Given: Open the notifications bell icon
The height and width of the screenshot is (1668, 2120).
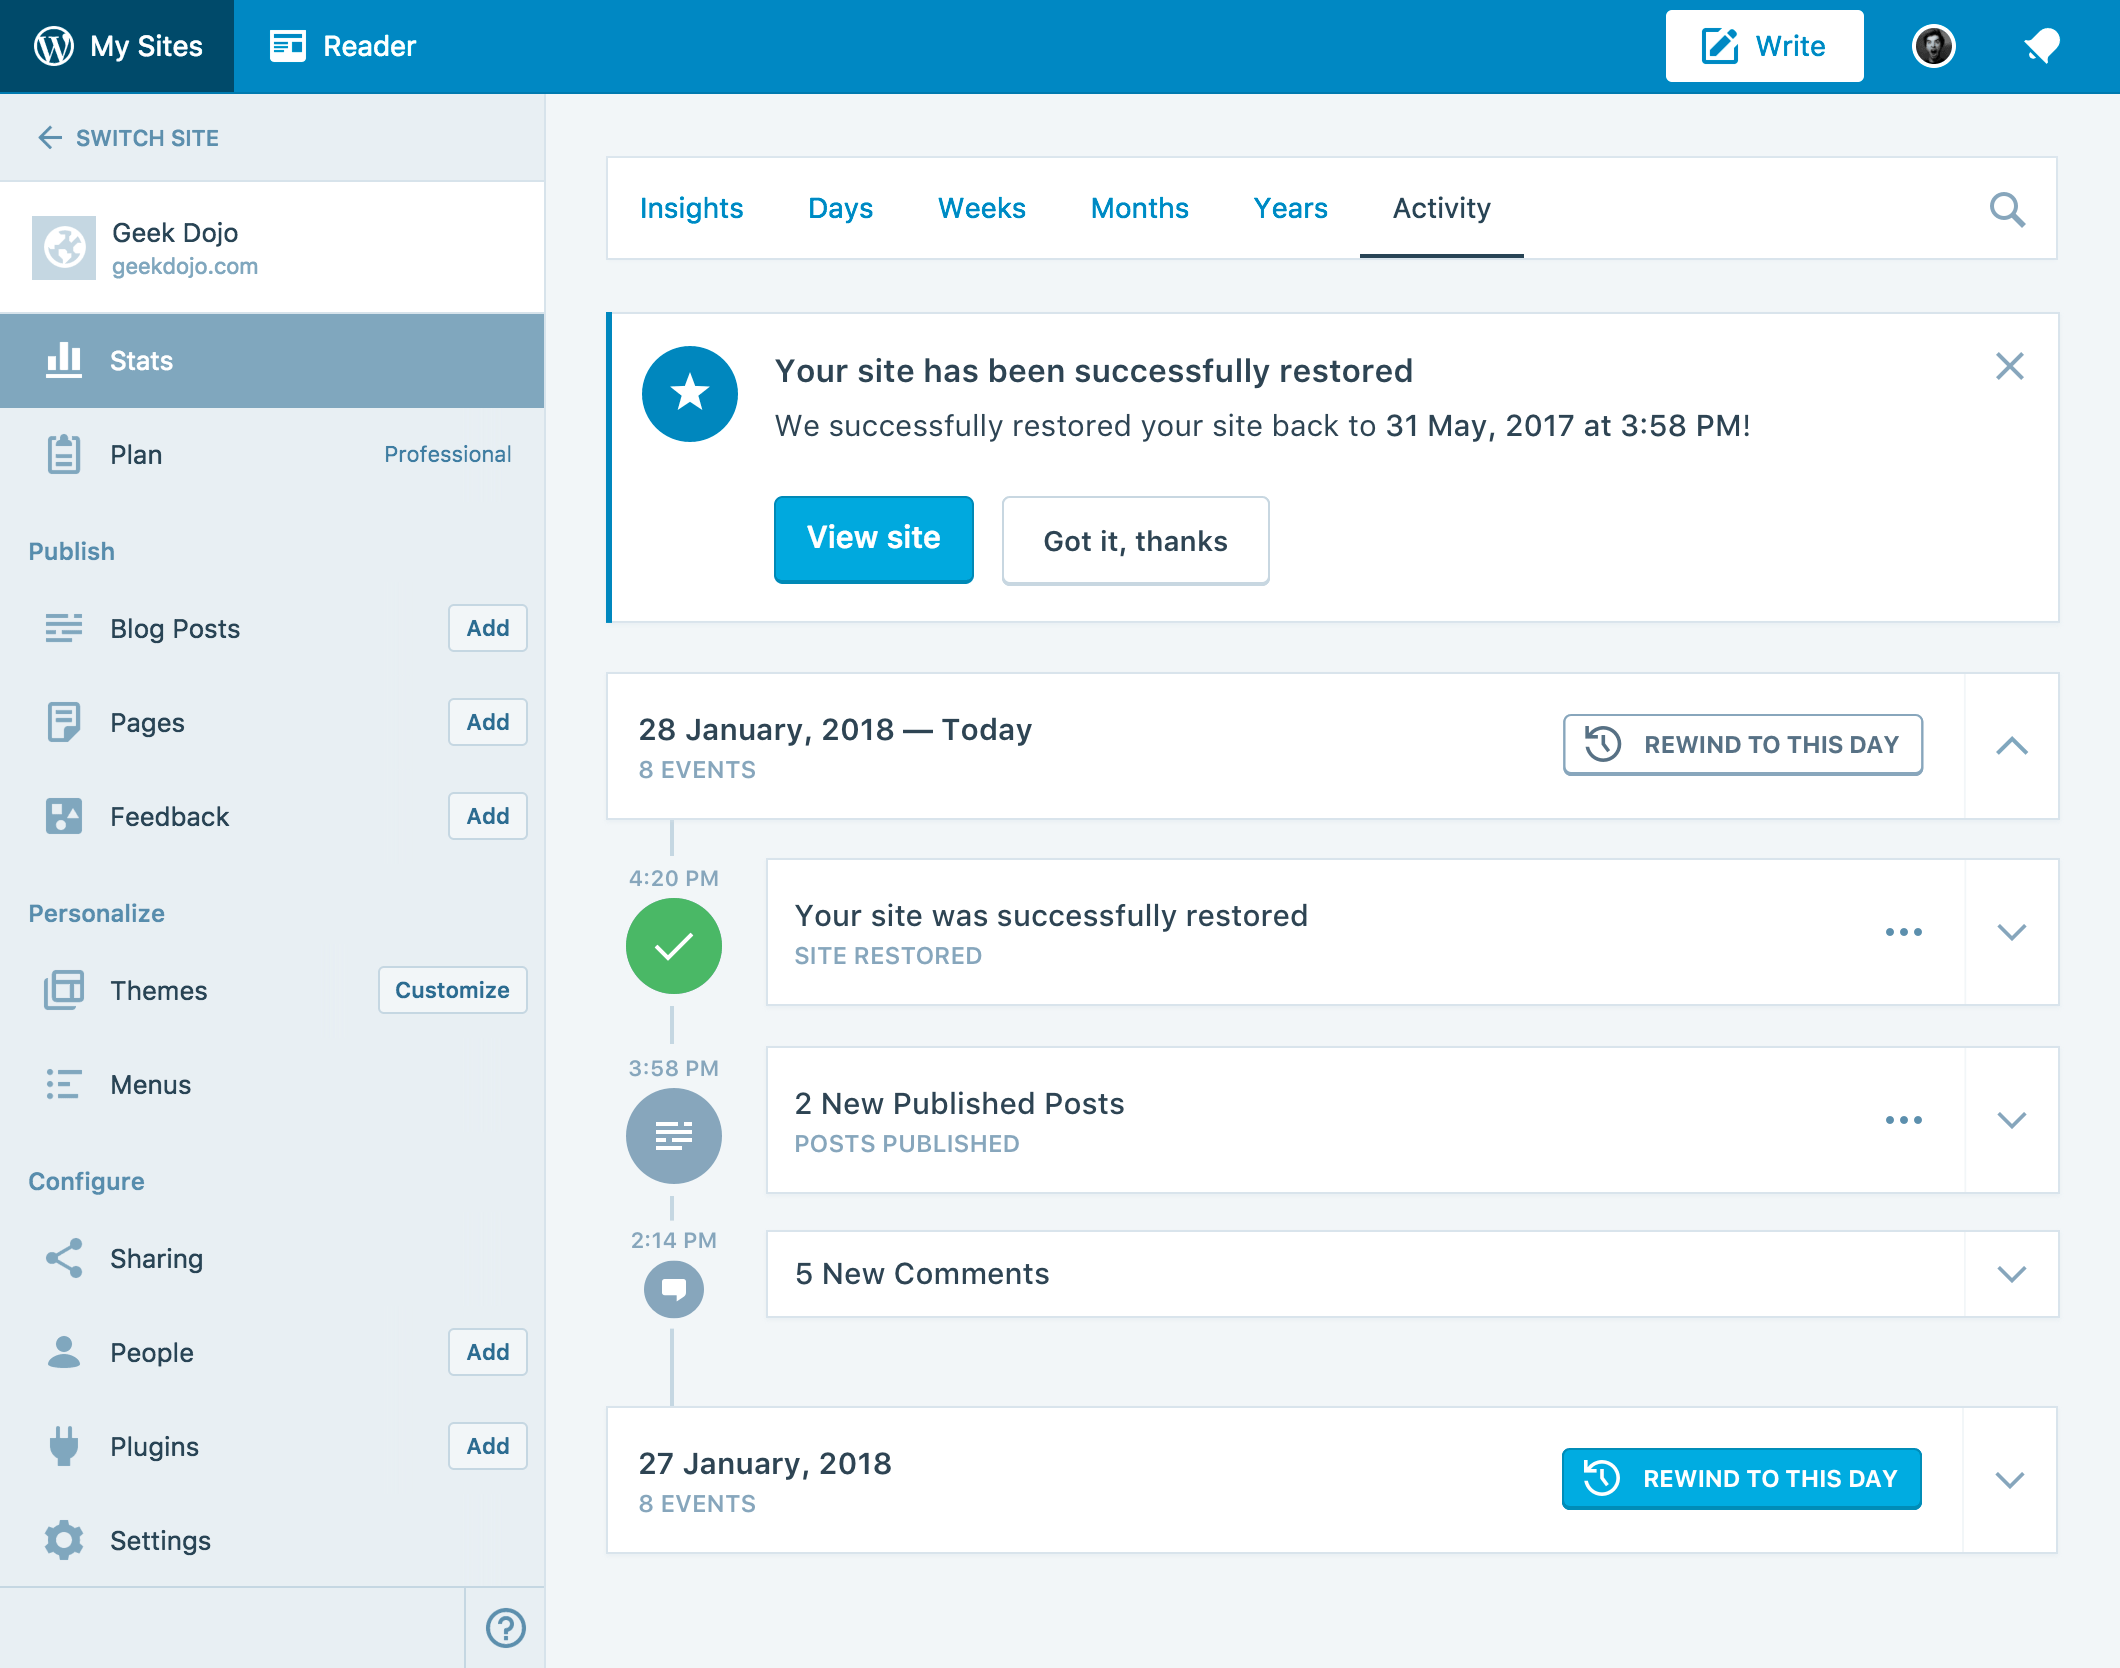Looking at the screenshot, I should tap(2041, 46).
